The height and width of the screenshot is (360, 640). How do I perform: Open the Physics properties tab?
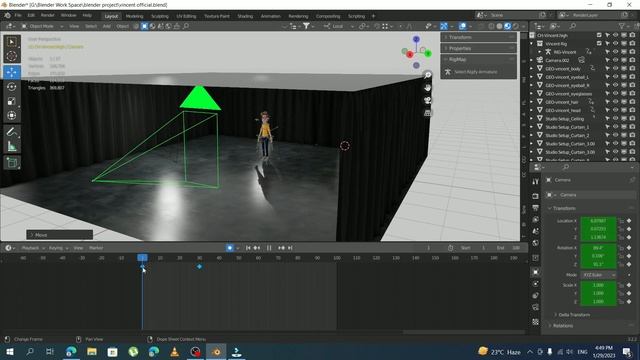pyautogui.click(x=536, y=284)
